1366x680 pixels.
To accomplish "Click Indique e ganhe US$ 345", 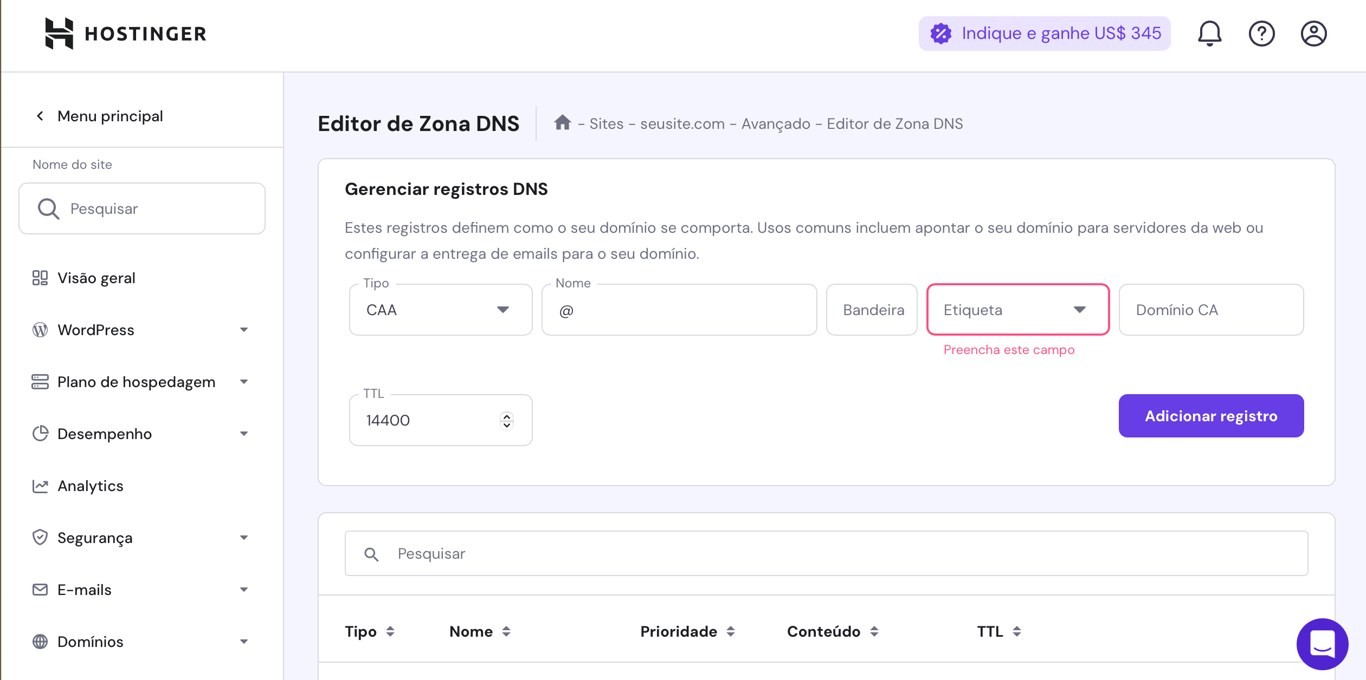I will [1044, 33].
